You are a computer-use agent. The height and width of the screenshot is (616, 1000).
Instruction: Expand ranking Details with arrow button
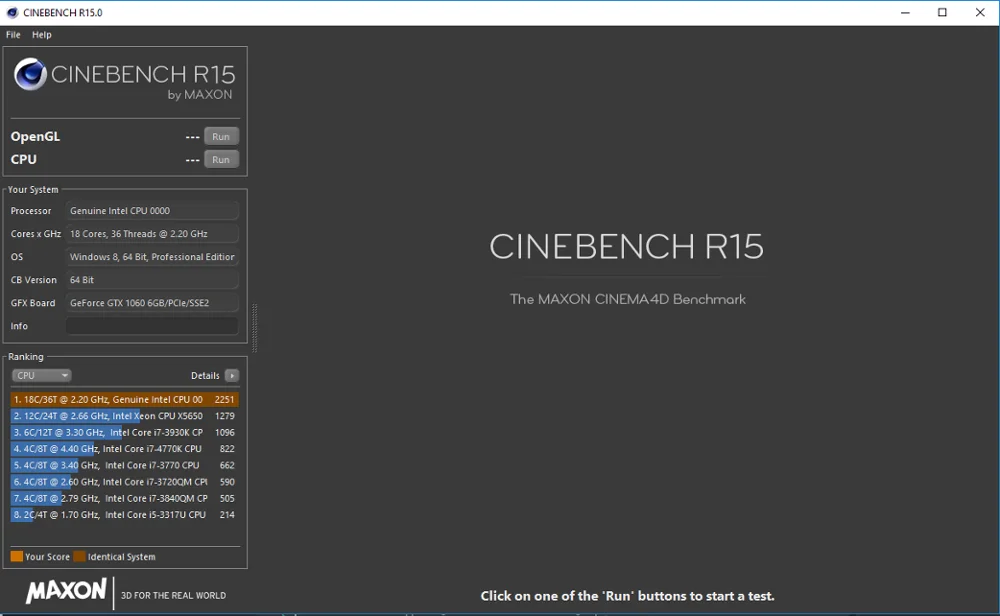232,376
